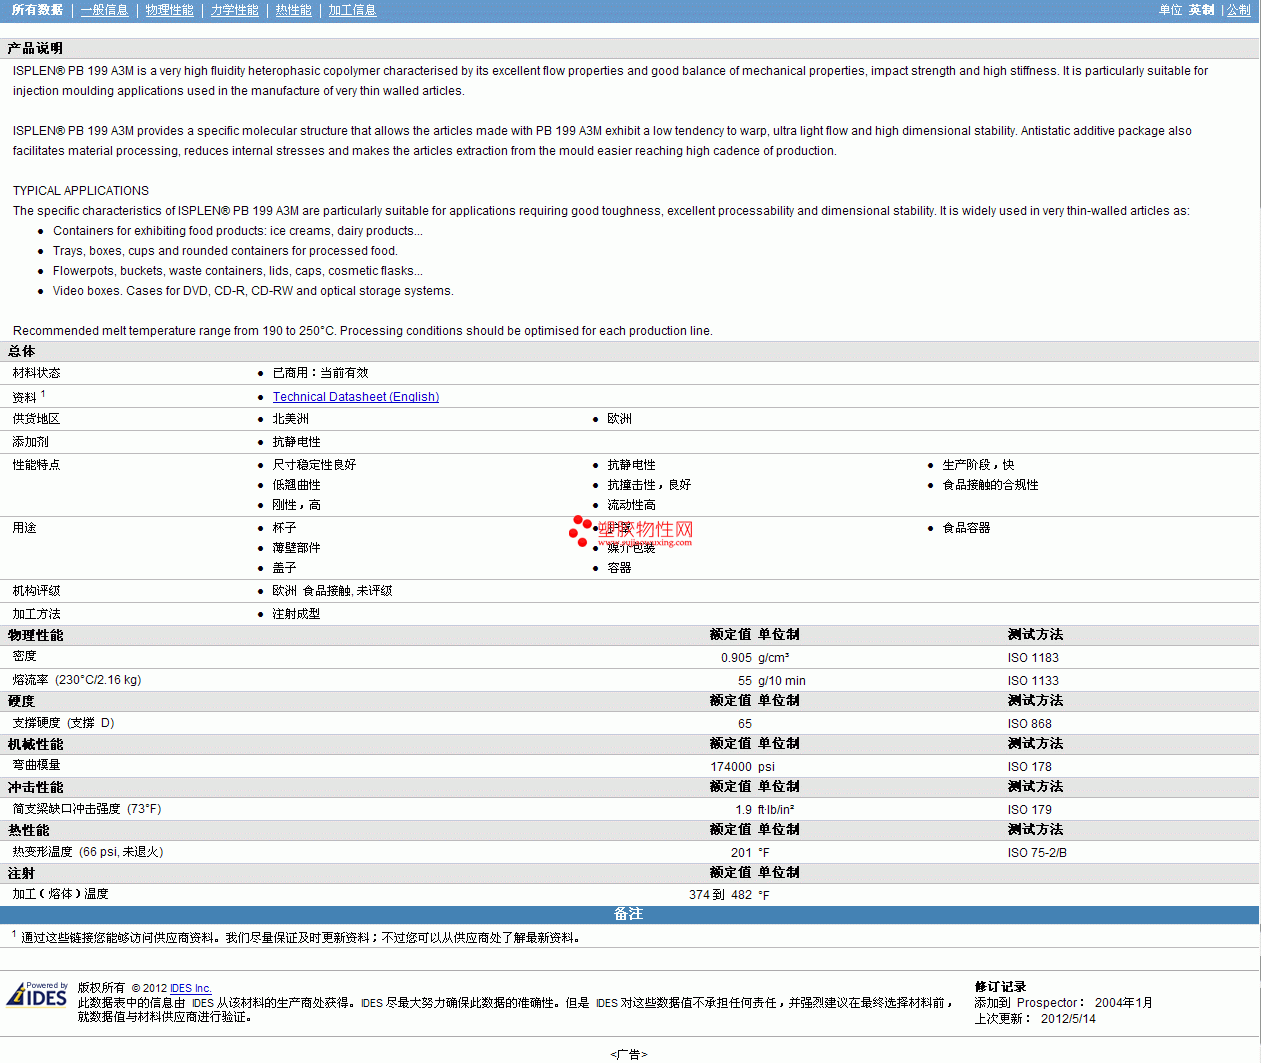The image size is (1261, 1063).
Task: Click the footnote 1 superscript beside 资料
Action: point(43,394)
